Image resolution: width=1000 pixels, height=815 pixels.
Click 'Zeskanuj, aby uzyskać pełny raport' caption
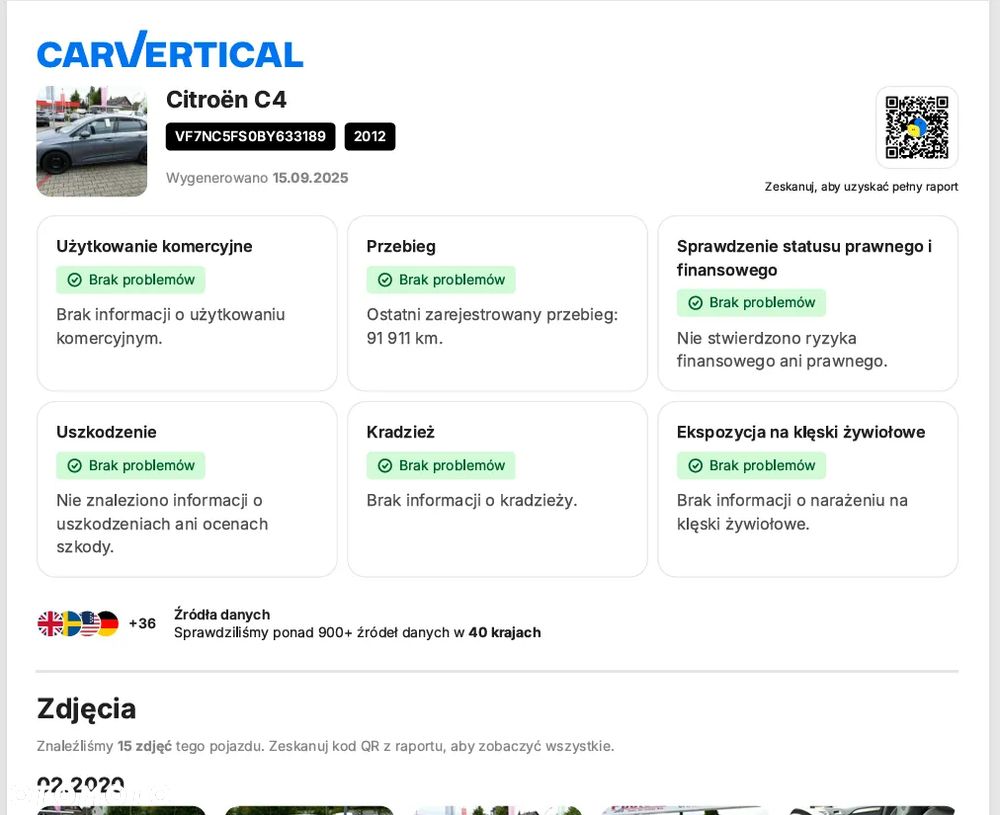861,187
